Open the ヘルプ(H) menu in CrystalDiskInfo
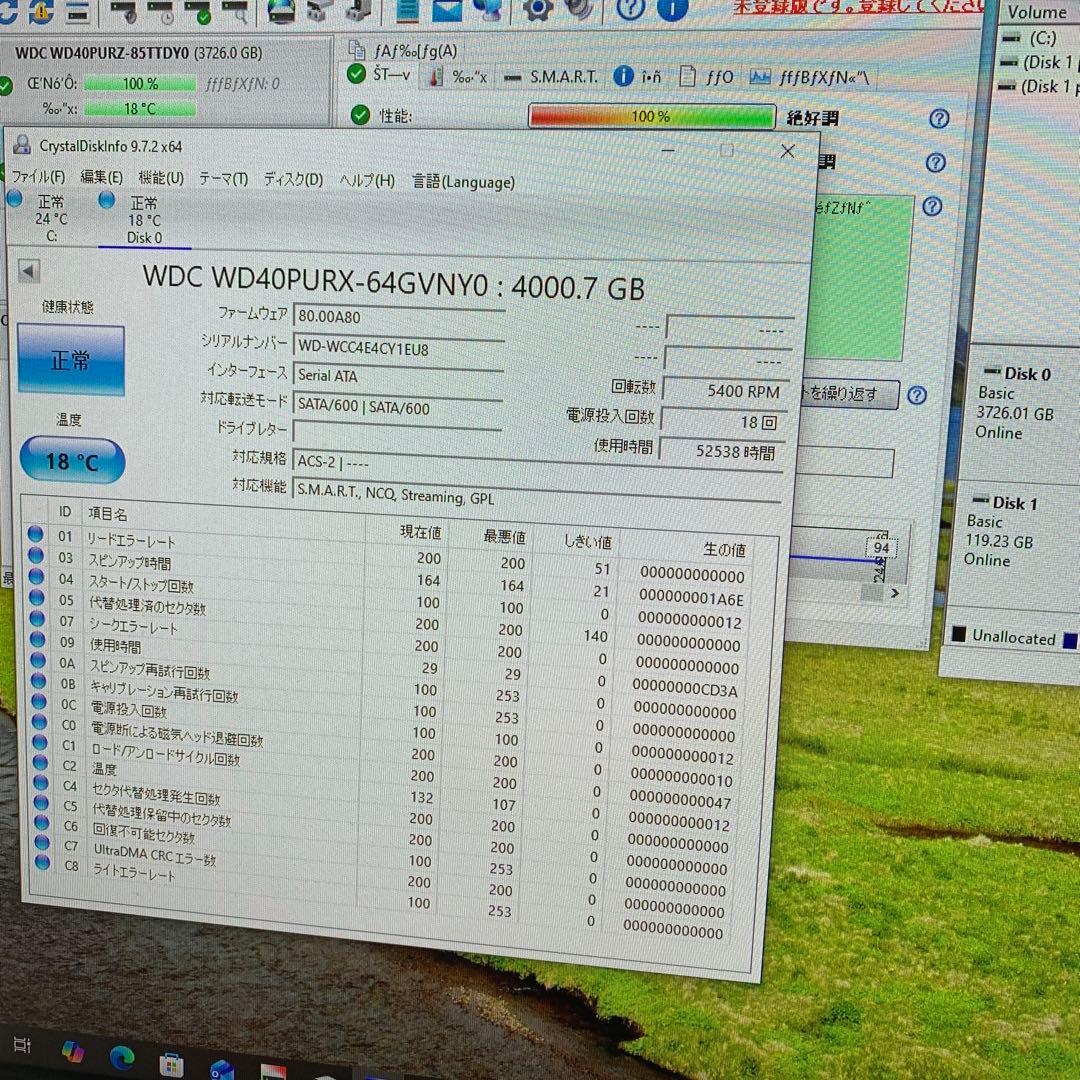This screenshot has height=1080, width=1080. click(x=367, y=180)
